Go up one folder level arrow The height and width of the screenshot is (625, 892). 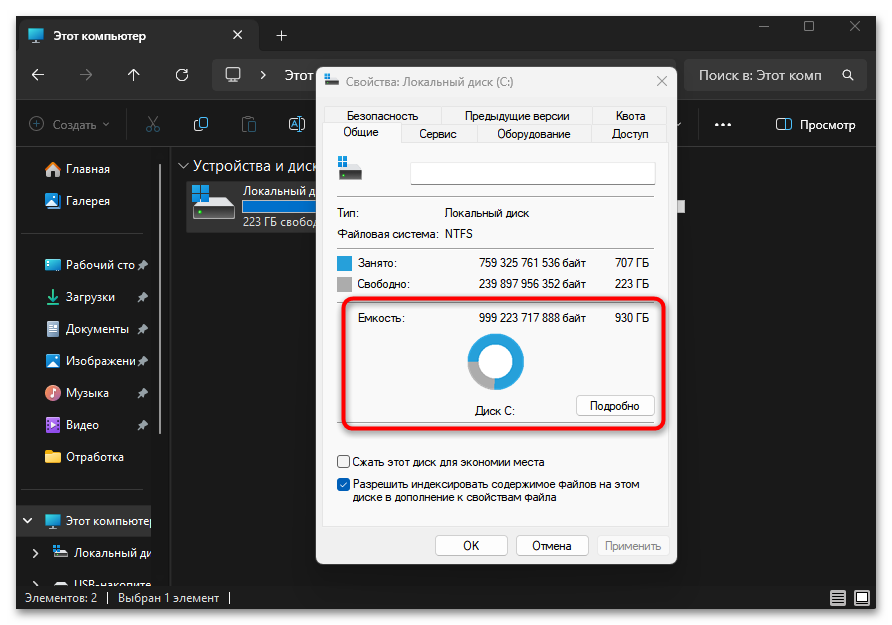coord(134,75)
